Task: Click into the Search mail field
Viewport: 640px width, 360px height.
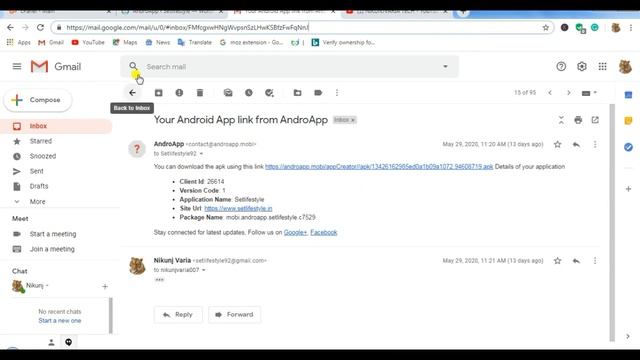Action: coord(290,67)
